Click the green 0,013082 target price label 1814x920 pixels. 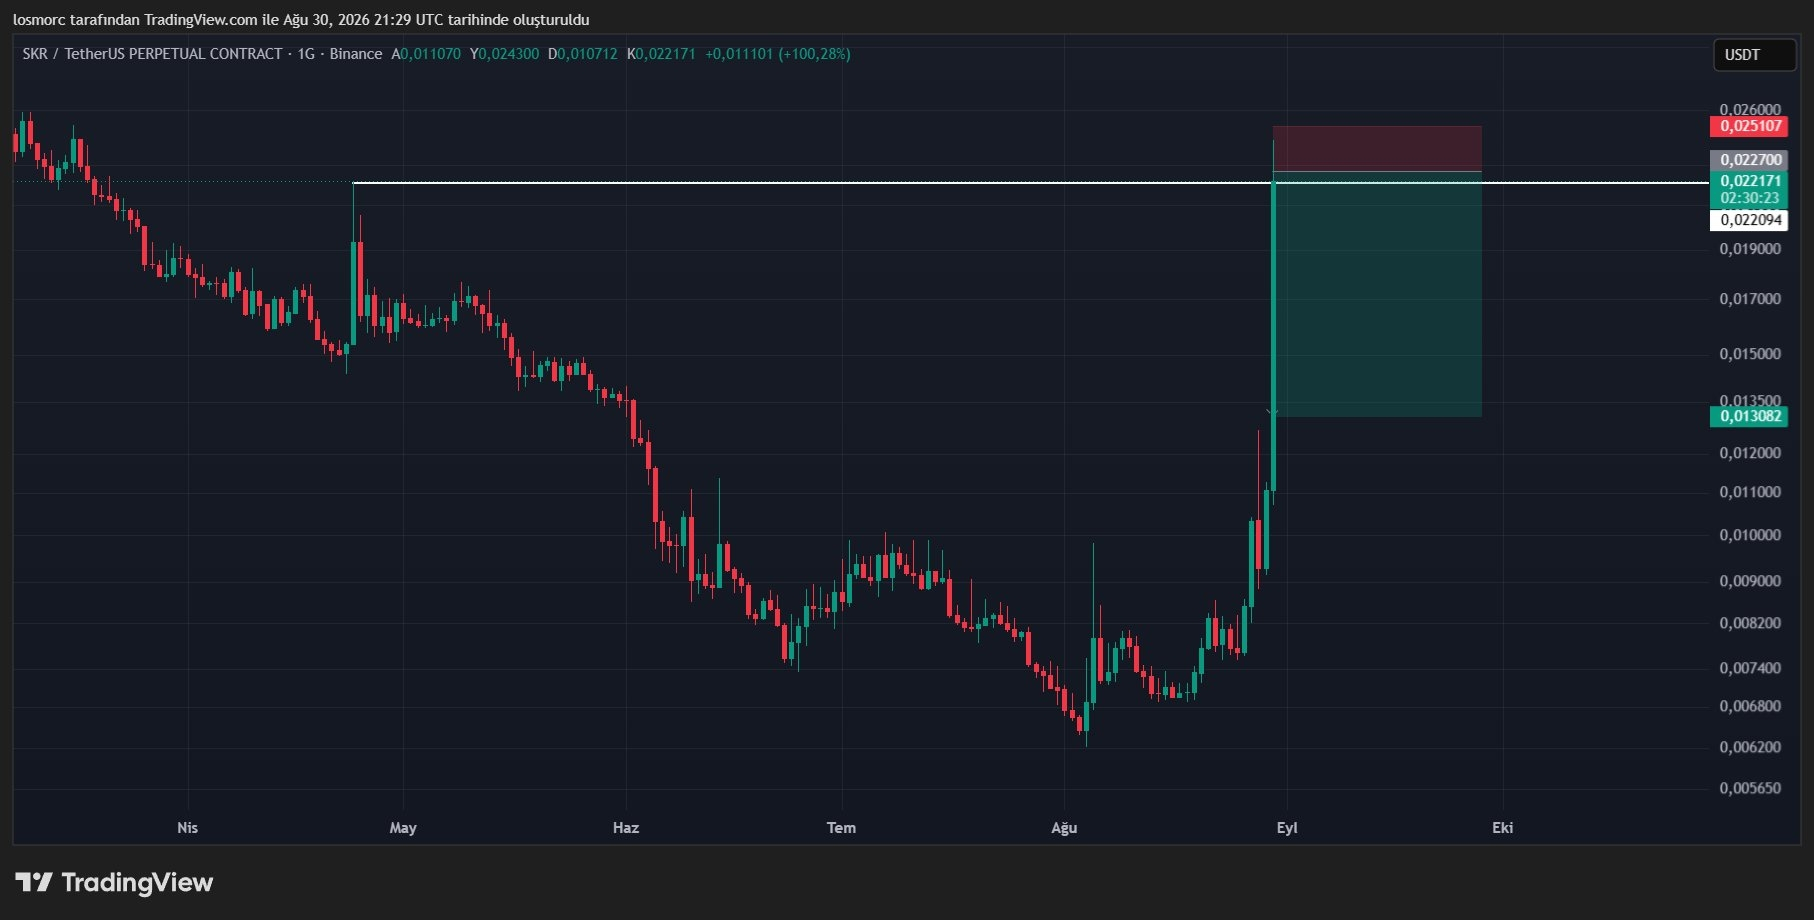pyautogui.click(x=1749, y=416)
